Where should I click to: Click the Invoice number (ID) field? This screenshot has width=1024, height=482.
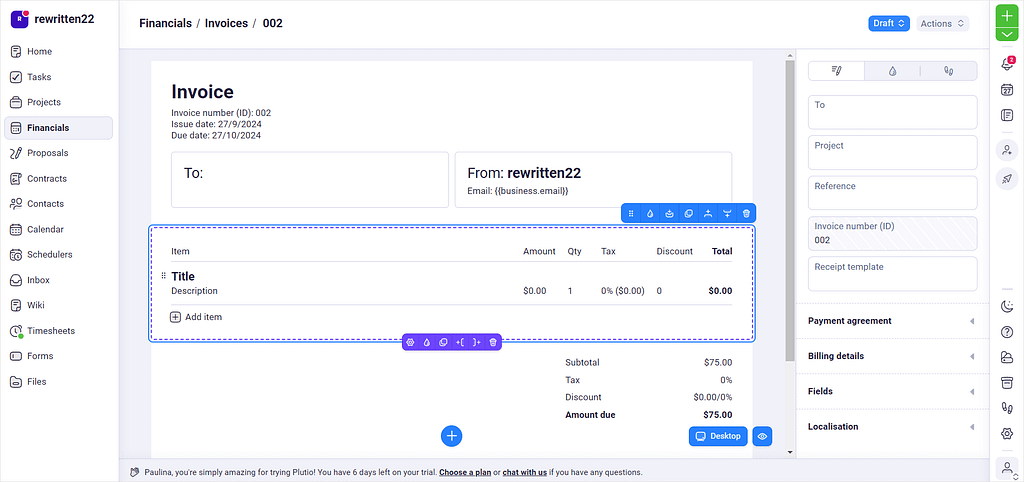coord(893,233)
